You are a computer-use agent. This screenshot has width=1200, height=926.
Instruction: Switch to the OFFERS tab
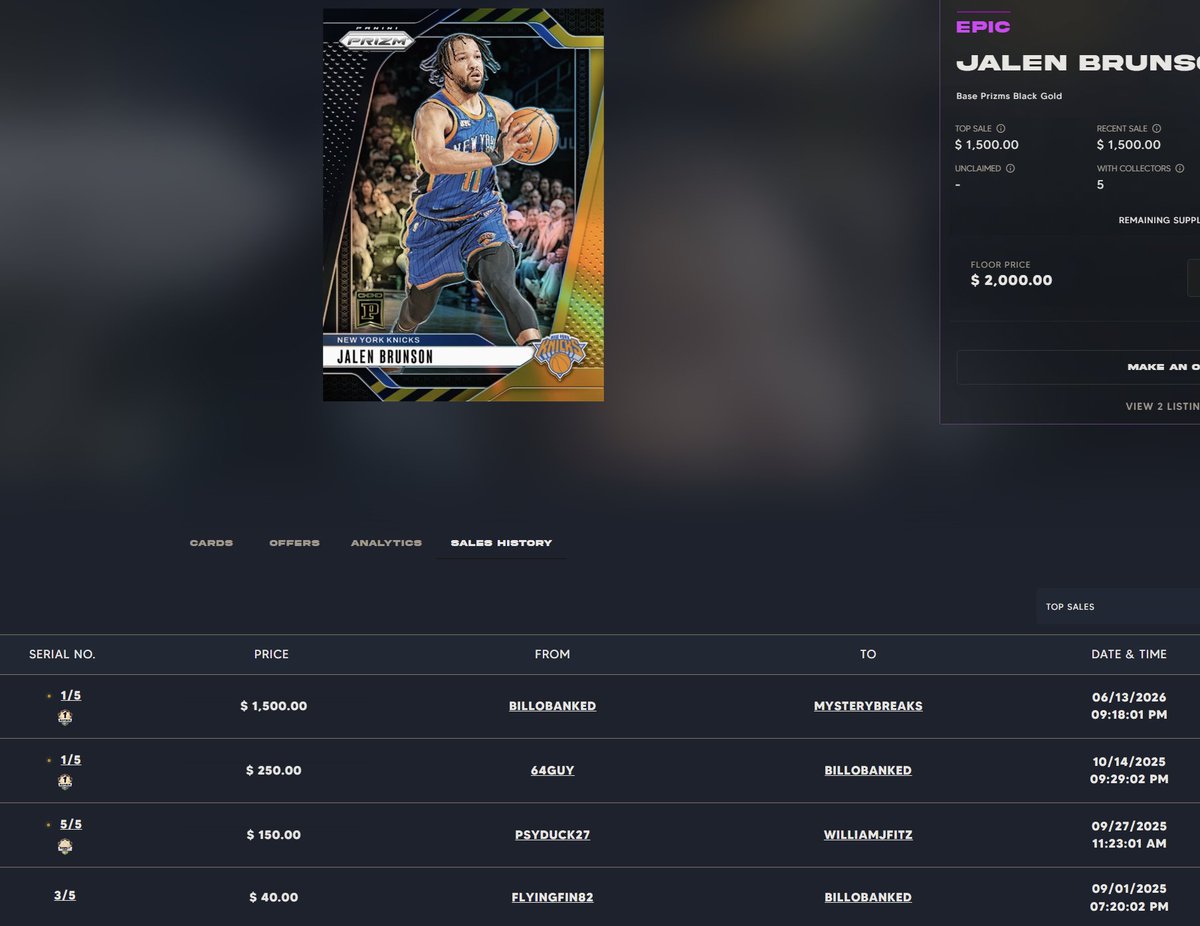[294, 543]
